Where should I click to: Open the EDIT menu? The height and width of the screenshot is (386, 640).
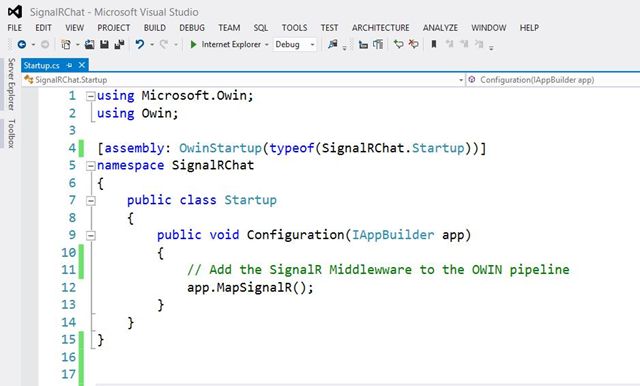[x=43, y=28]
